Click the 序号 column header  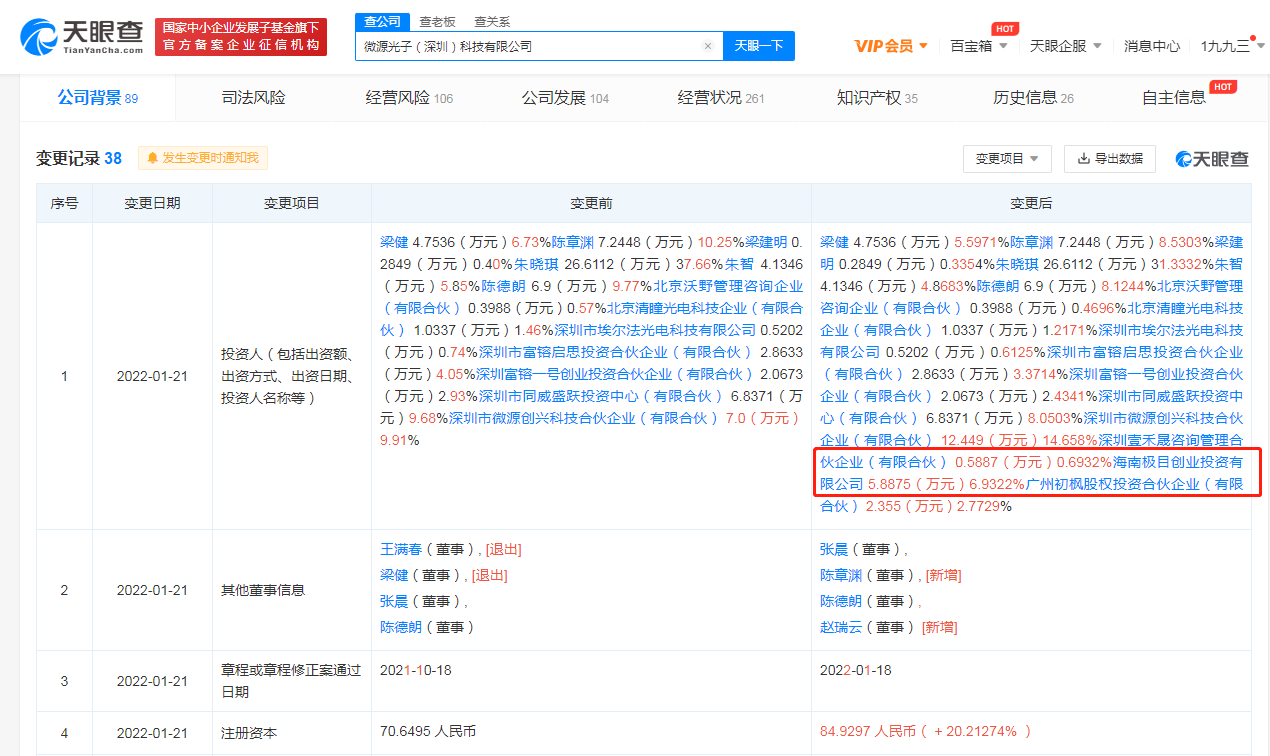[x=65, y=203]
